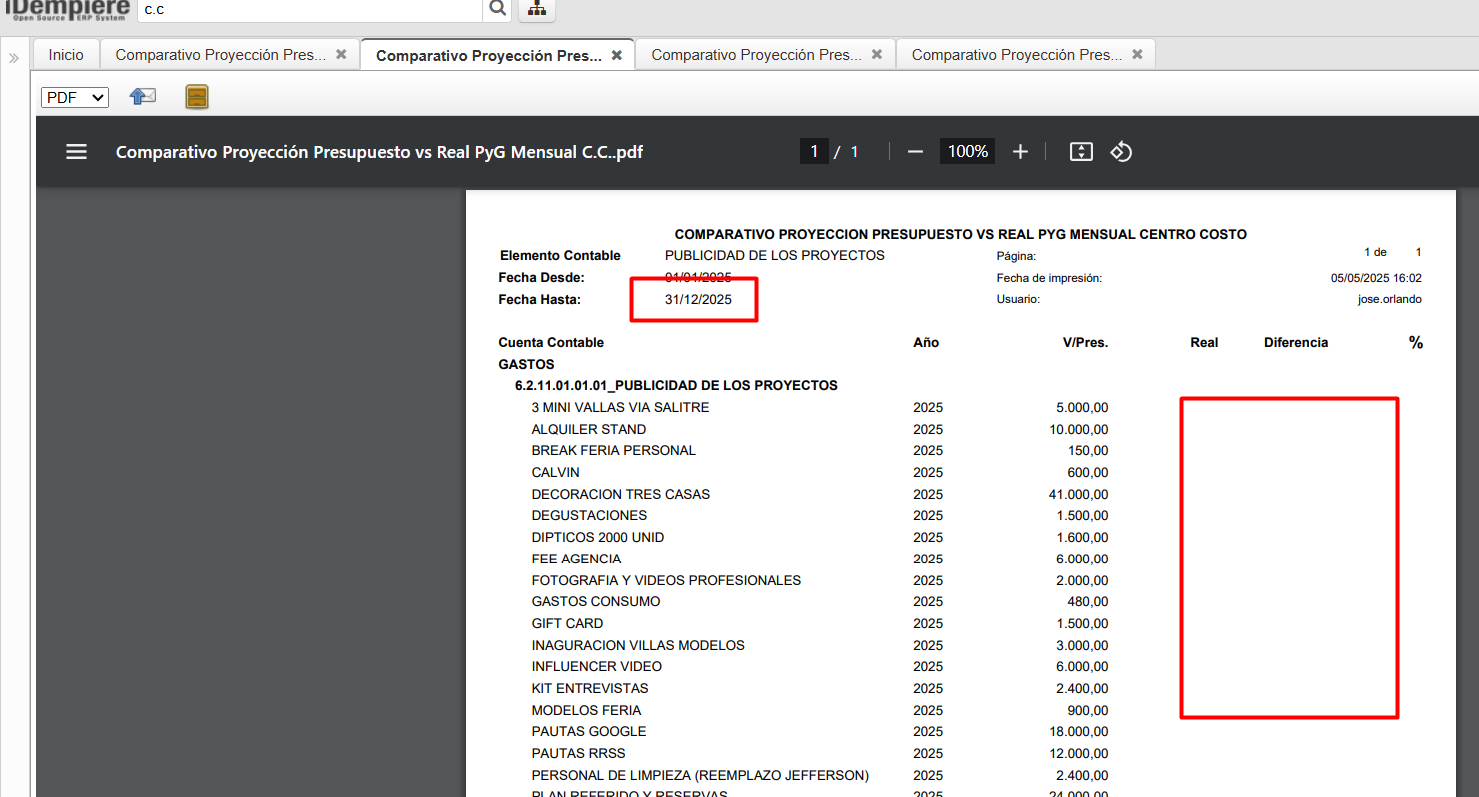Screen dimensions: 1479x797
Task: Open the menu tree hierarchy icon
Action: click(537, 9)
